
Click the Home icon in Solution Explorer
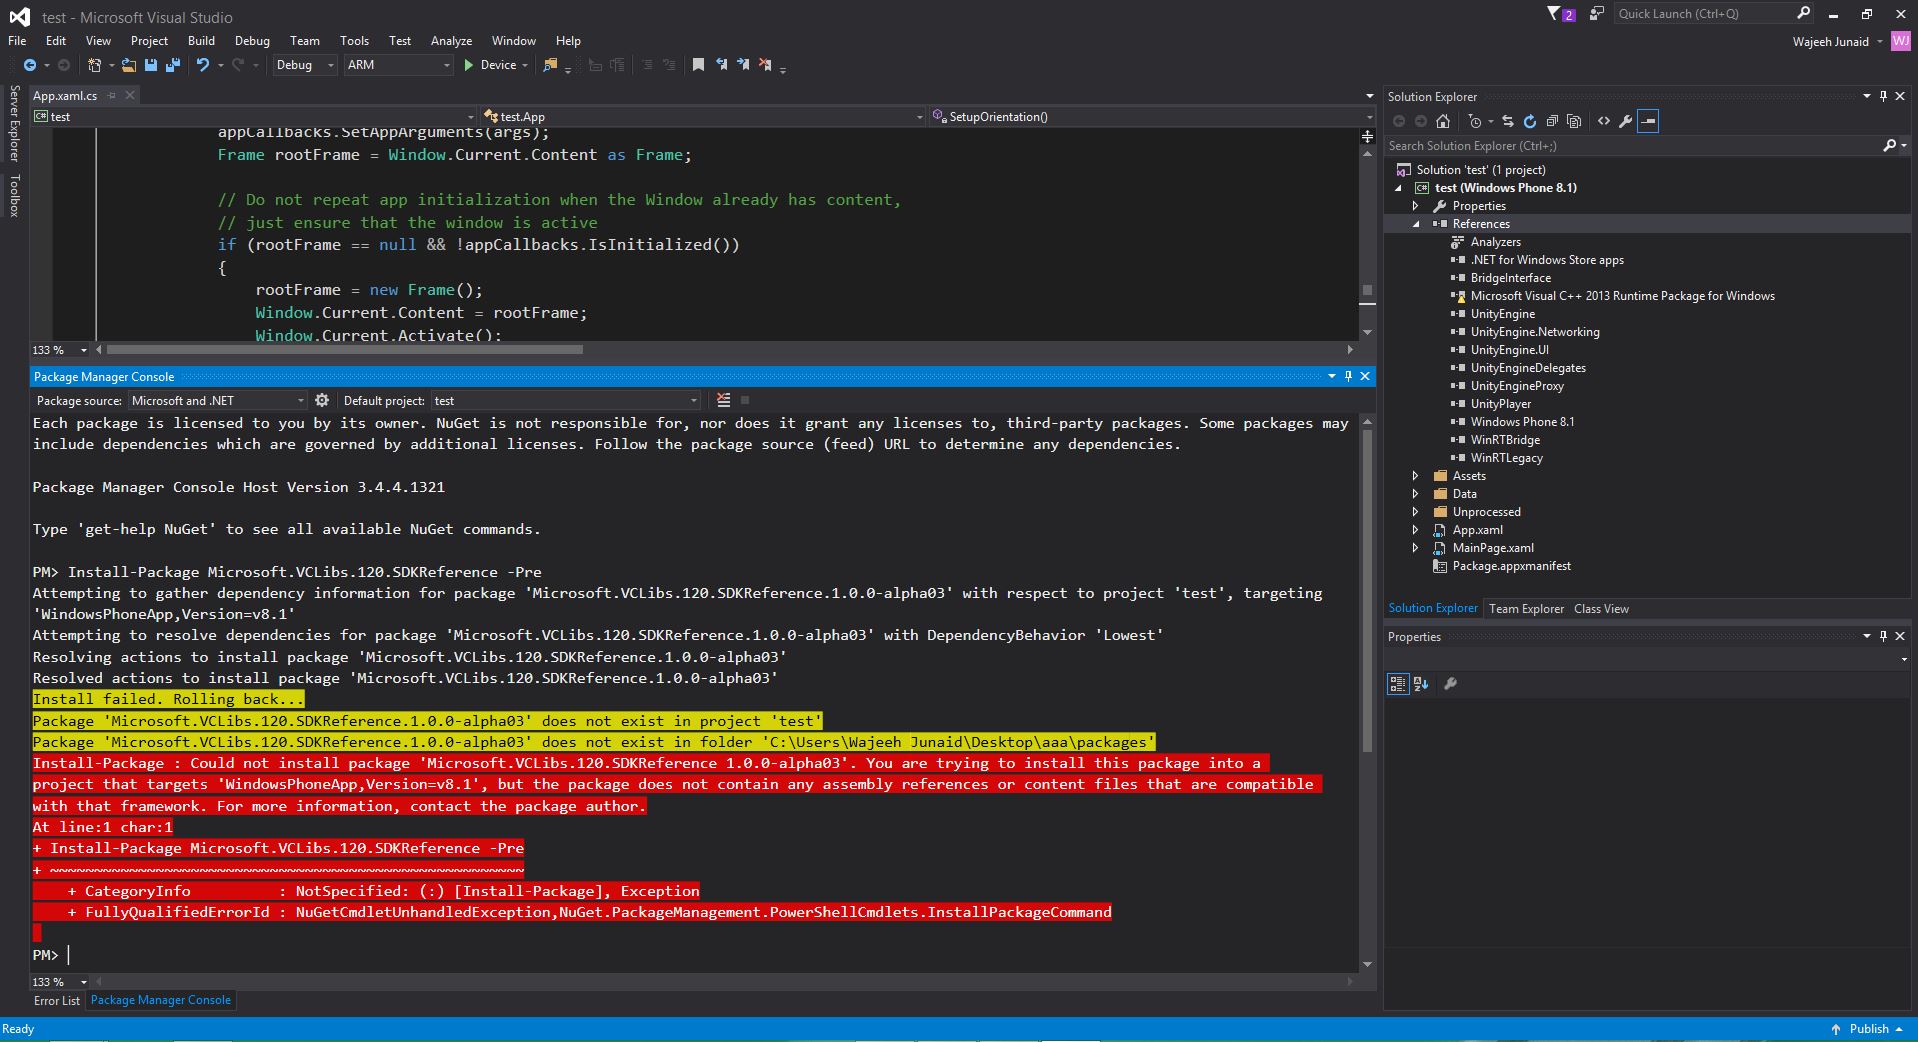click(1443, 121)
